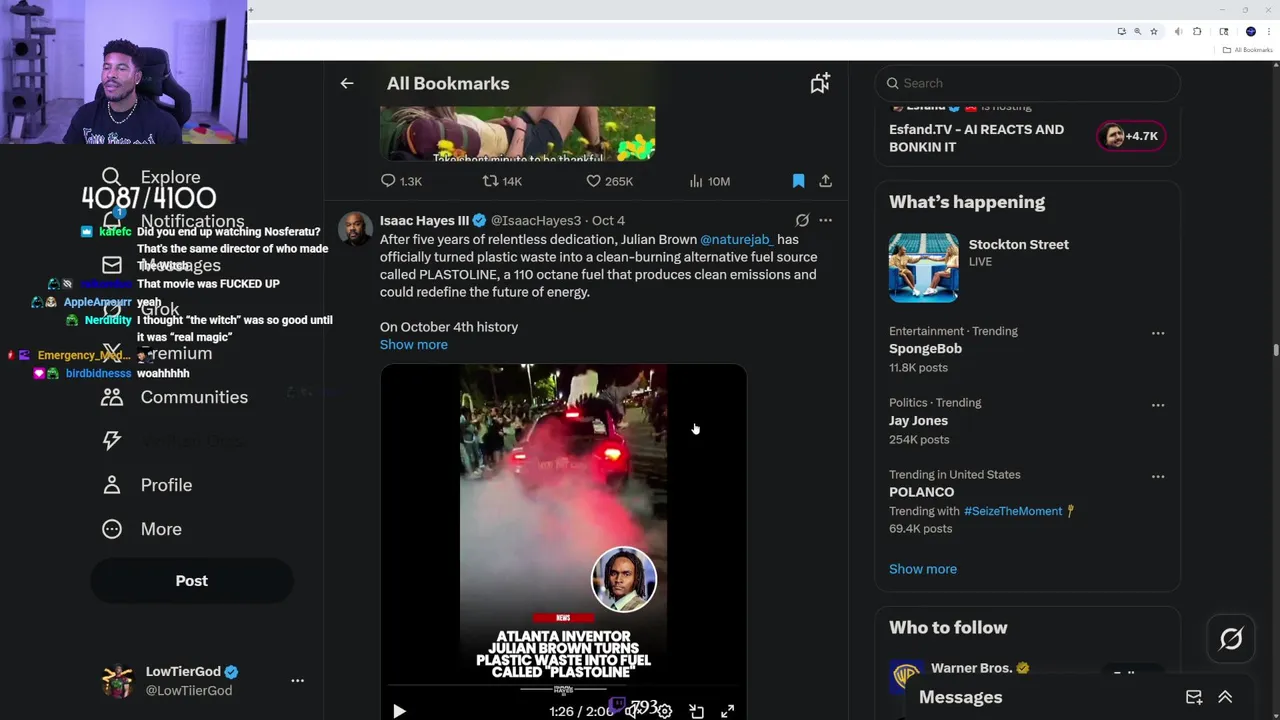Open Isaac Hayes III profile avatar
Image resolution: width=1280 pixels, height=720 pixels.
[x=355, y=229]
